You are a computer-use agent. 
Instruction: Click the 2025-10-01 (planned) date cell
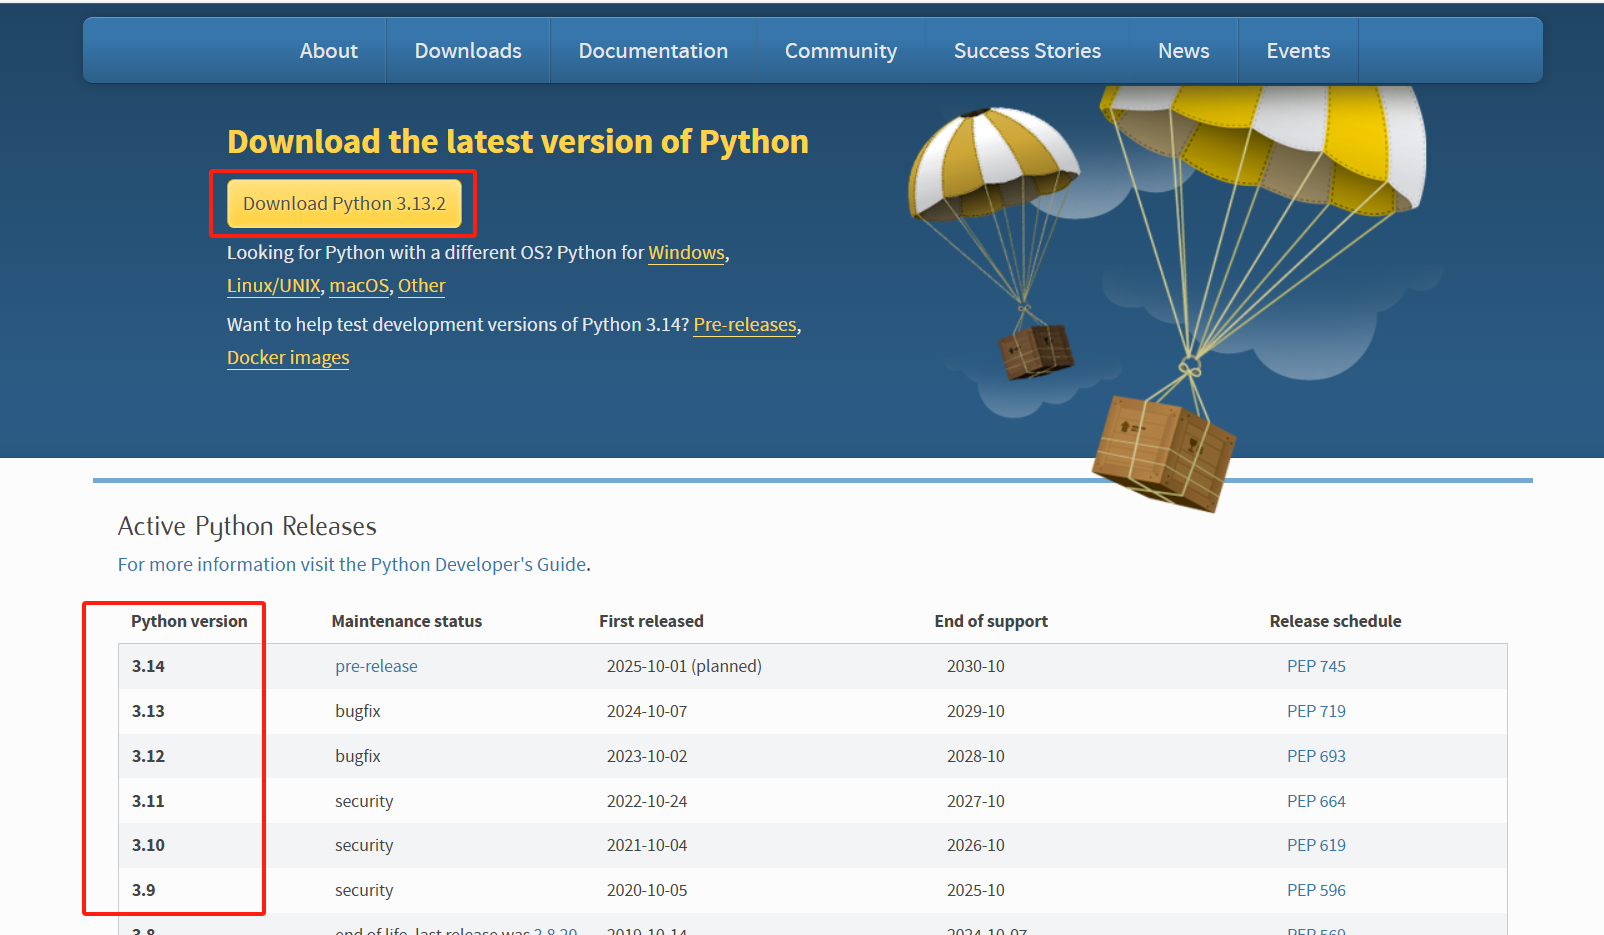(684, 666)
